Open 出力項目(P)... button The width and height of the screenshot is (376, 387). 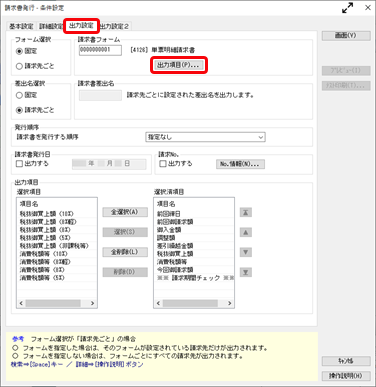179,65
